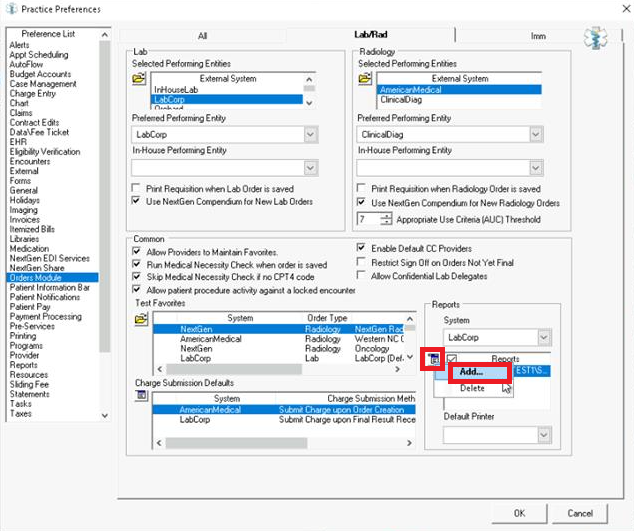
Task: Click Charge Submission Defaults grid icon
Action: 141,395
